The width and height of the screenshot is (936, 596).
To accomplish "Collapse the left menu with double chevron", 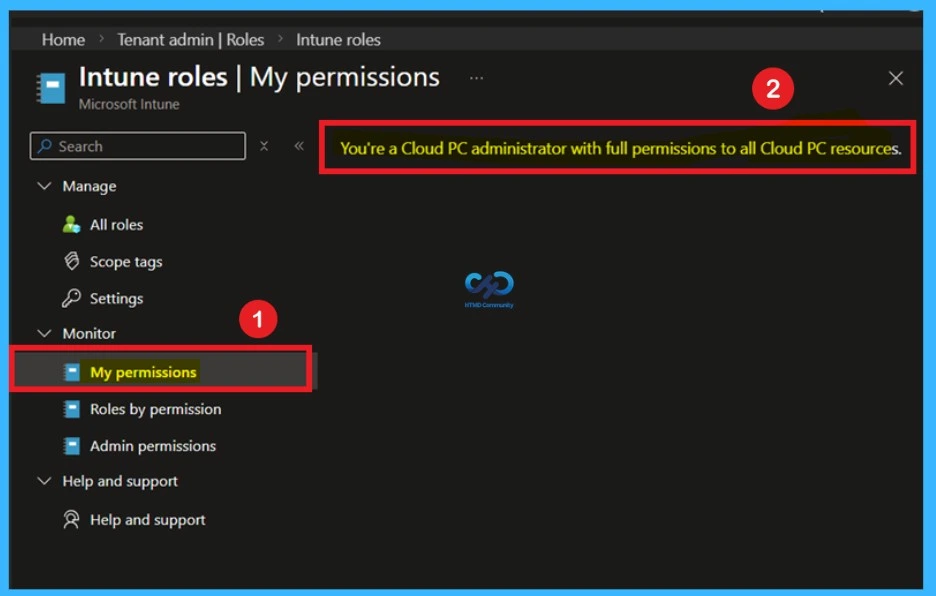I will [298, 146].
